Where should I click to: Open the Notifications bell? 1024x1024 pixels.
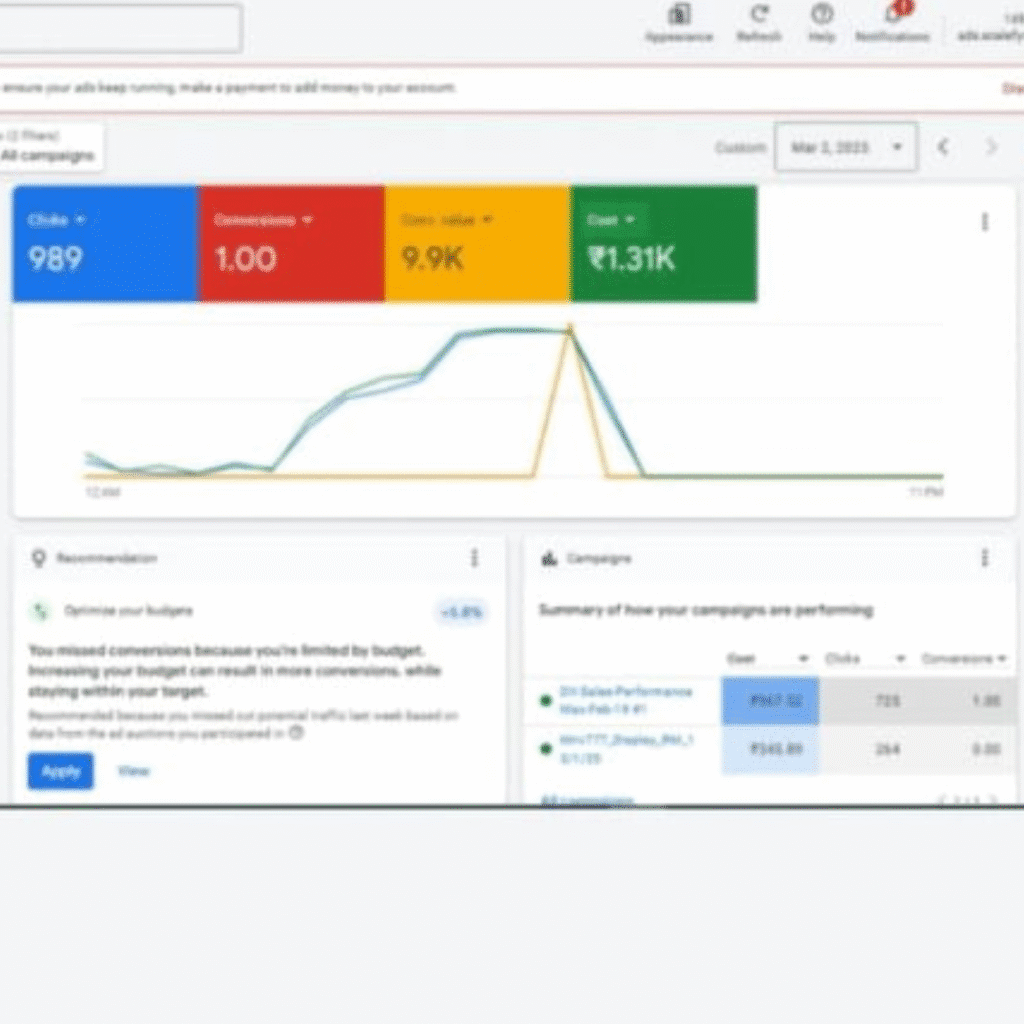[893, 15]
